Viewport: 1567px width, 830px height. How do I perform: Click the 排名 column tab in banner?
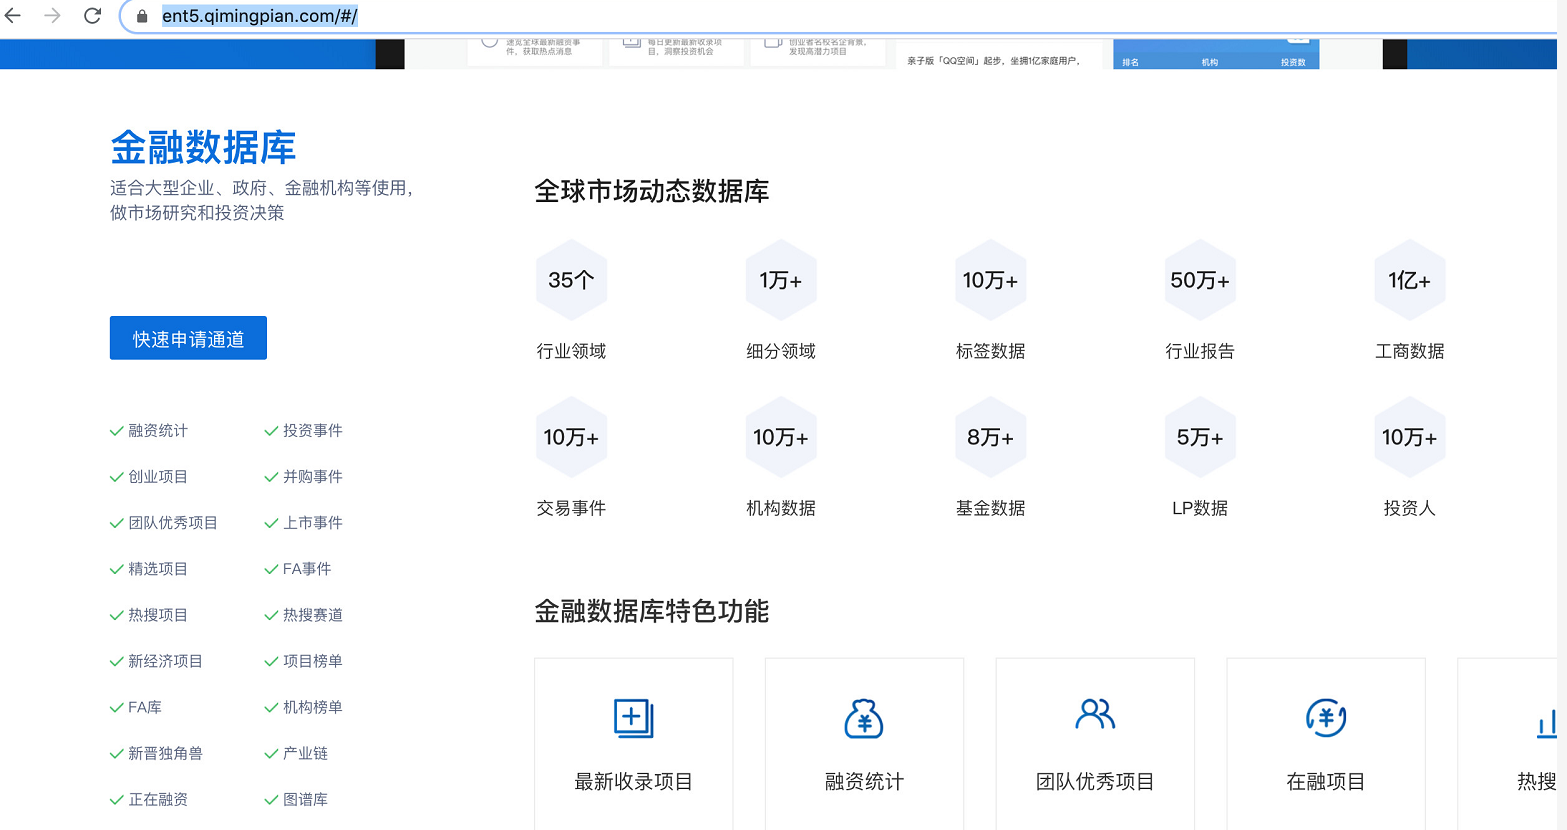point(1130,62)
